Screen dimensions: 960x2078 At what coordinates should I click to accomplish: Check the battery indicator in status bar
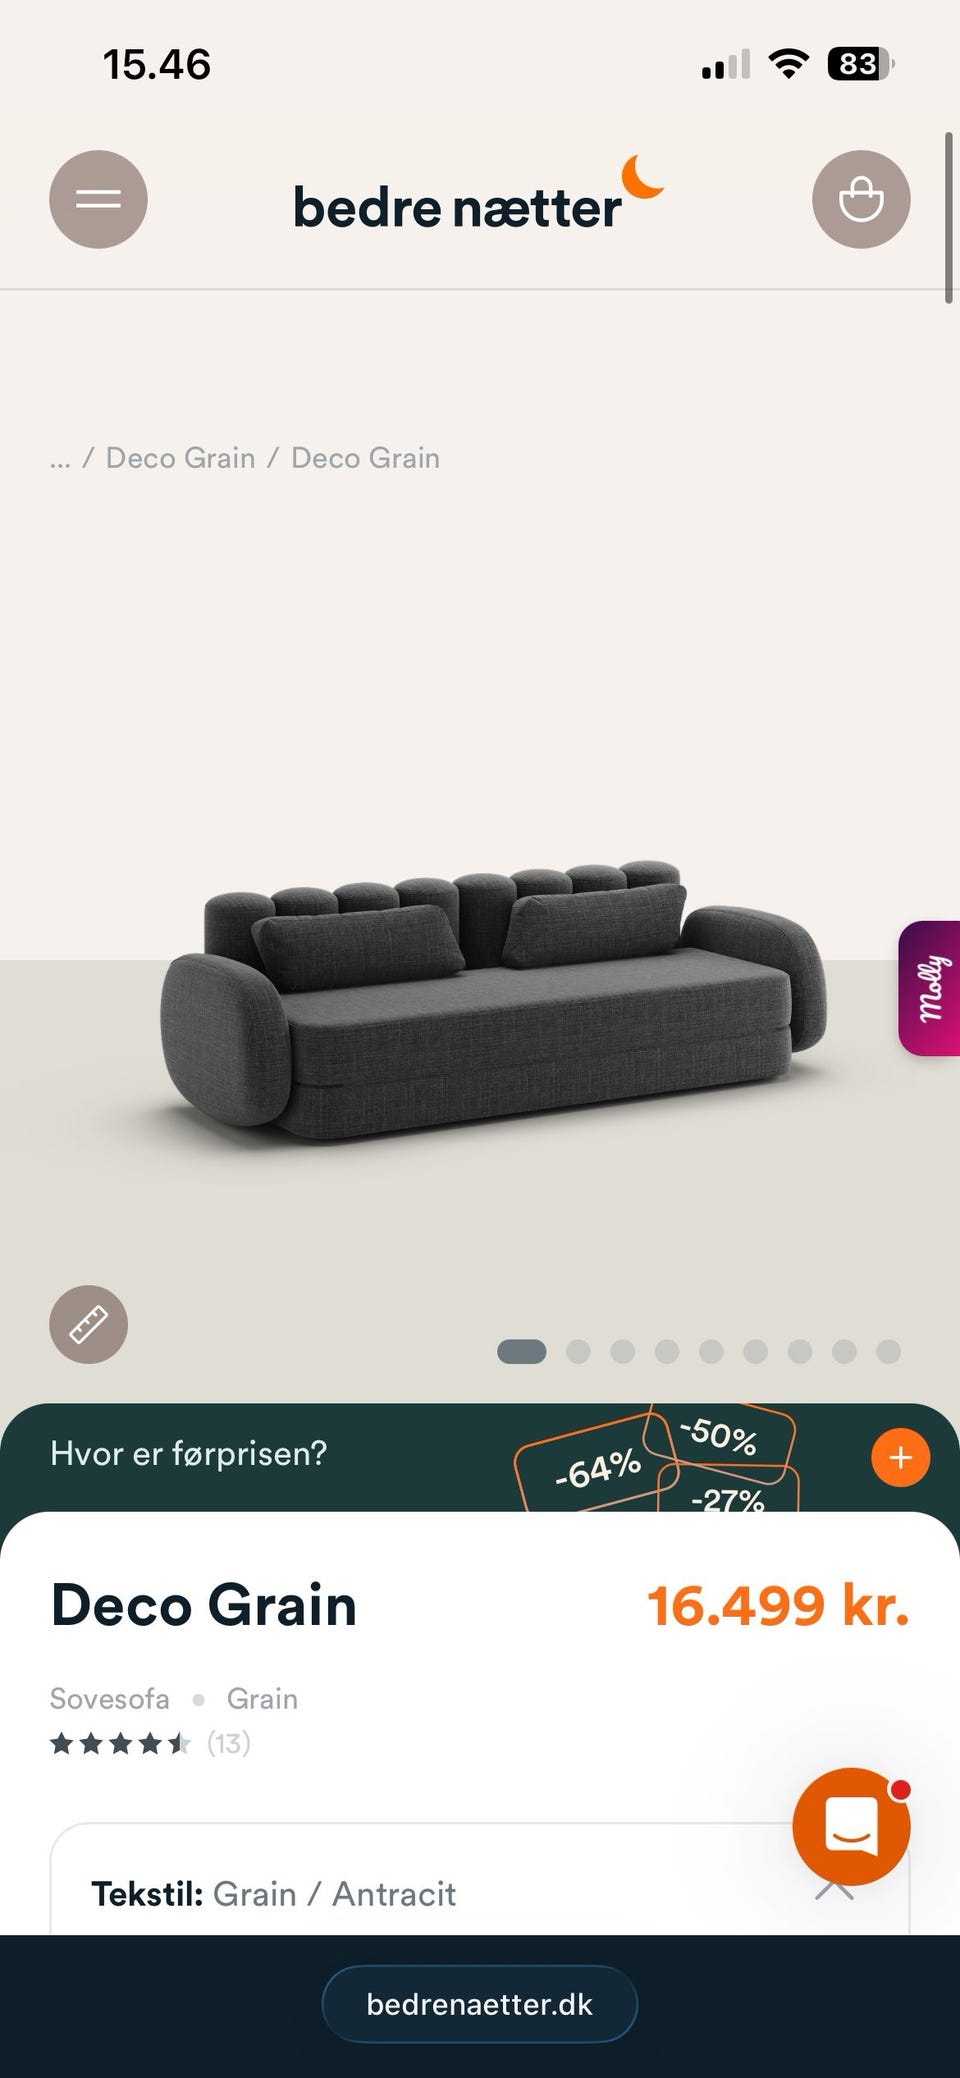point(860,65)
